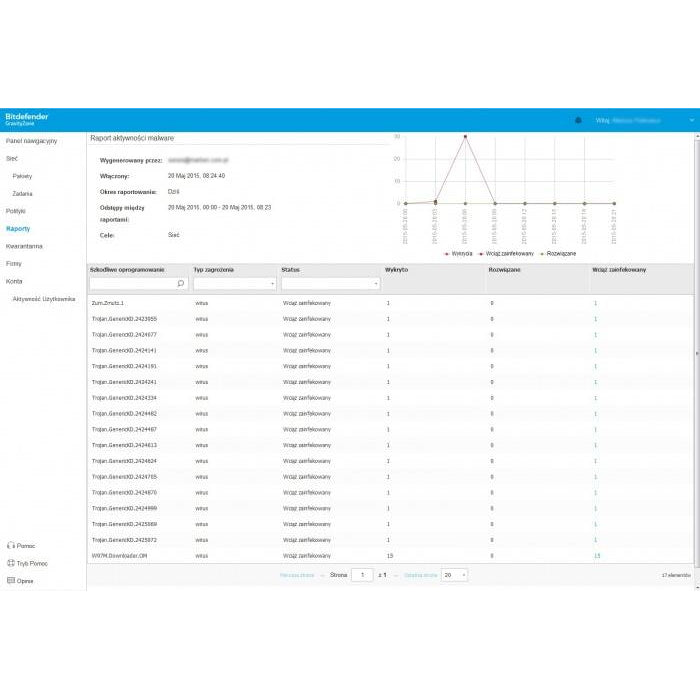Click the Ostatnia strona pagination link
This screenshot has height=700, width=700.
(x=421, y=575)
